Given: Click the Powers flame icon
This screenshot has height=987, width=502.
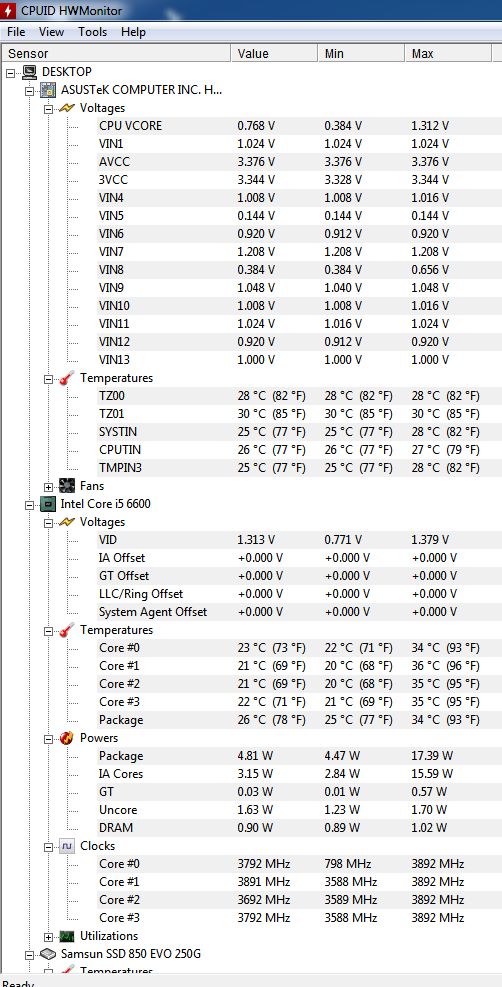Looking at the screenshot, I should (67, 738).
